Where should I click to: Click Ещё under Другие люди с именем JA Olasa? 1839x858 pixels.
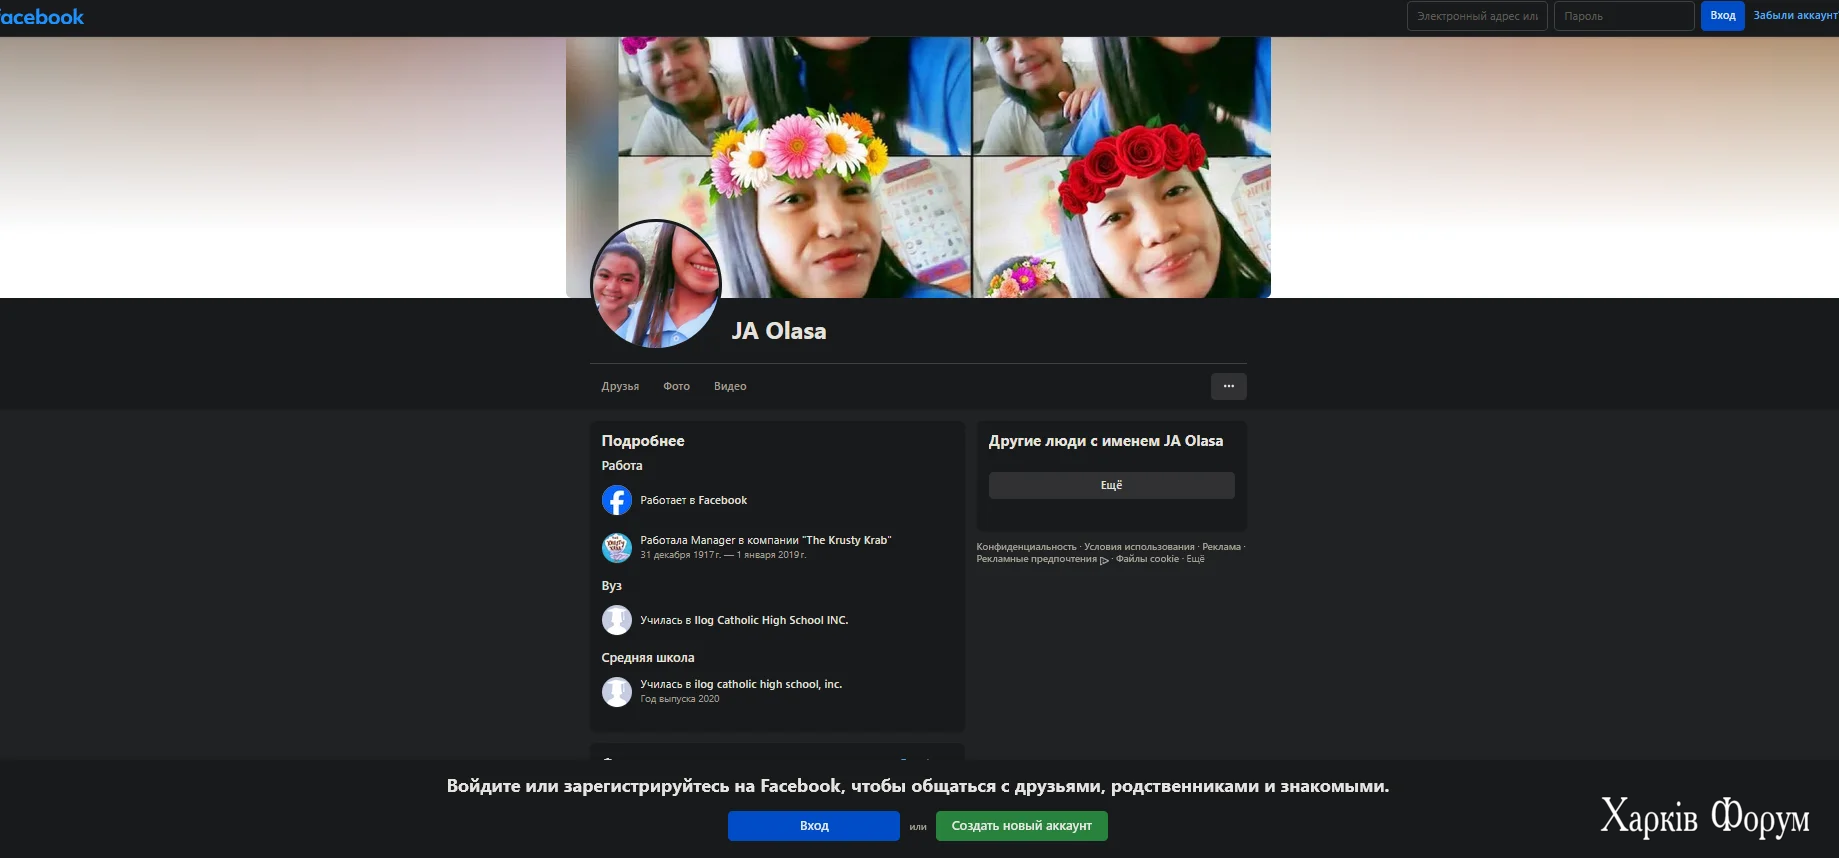coord(1111,485)
